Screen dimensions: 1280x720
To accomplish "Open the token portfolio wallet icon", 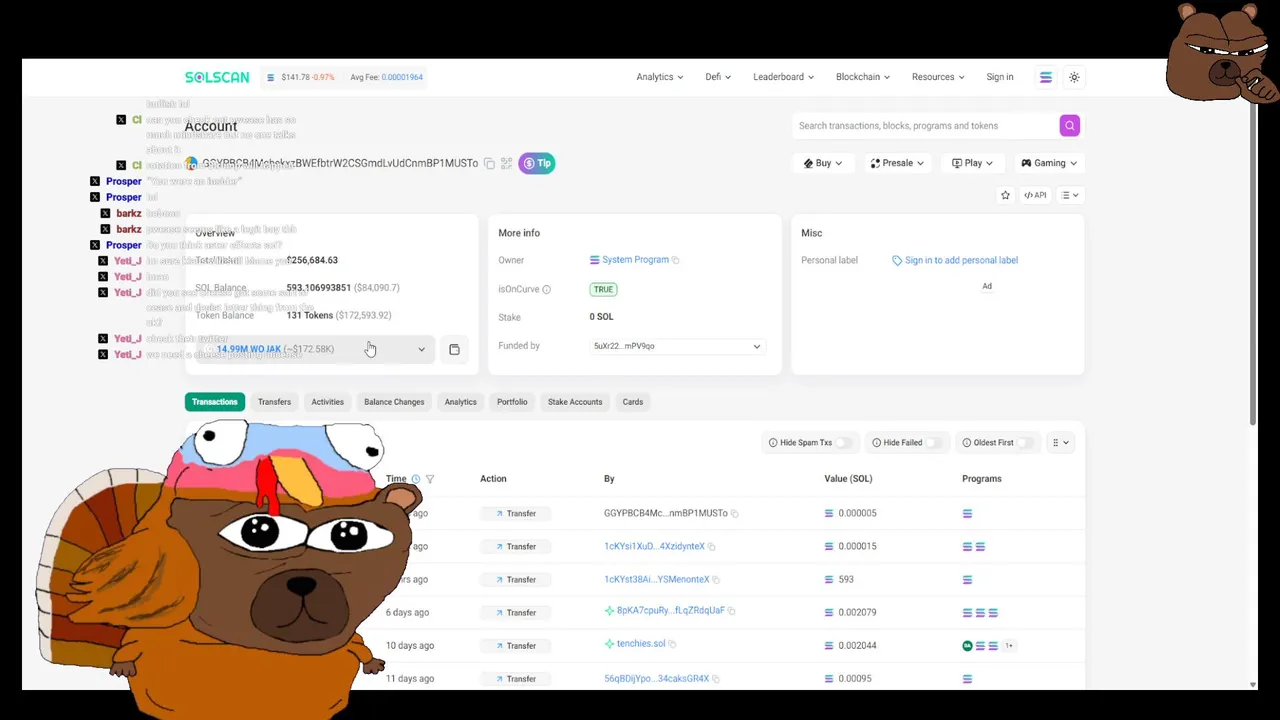I will (x=454, y=350).
